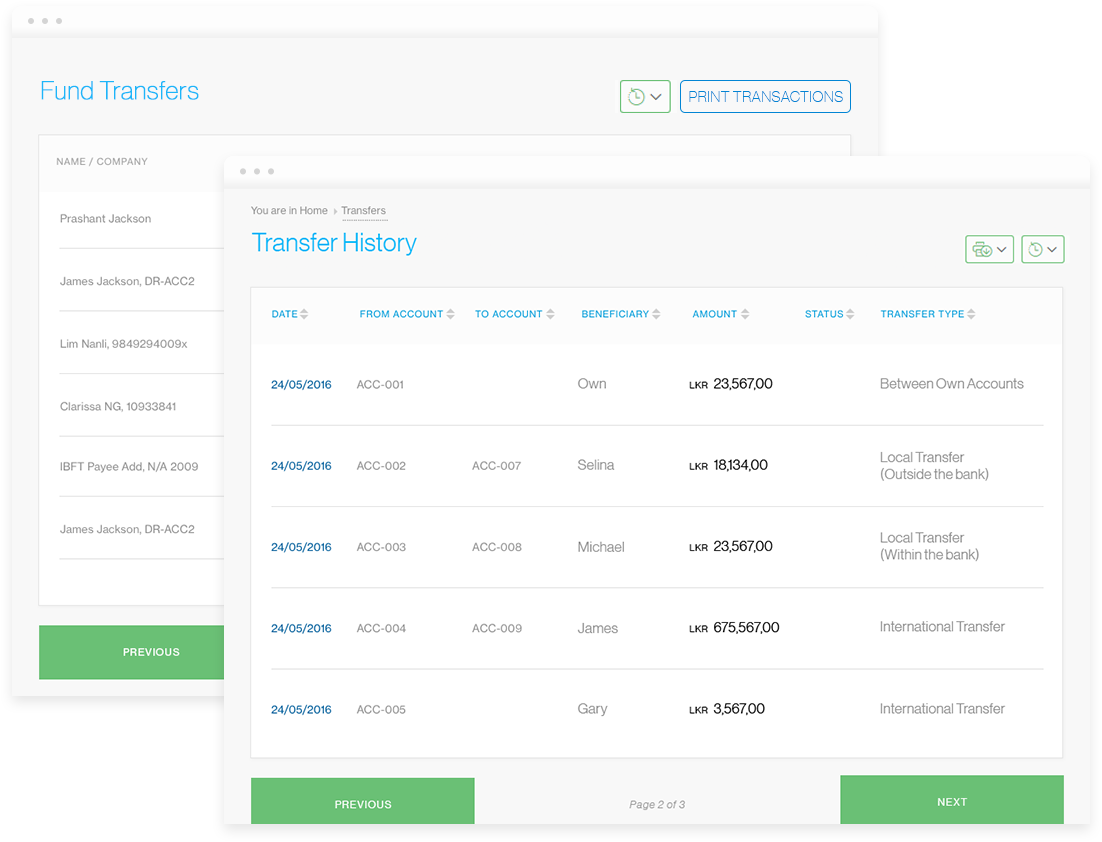The image size is (1102, 842).
Task: Click ACC-007 to-account cell
Action: (x=496, y=466)
